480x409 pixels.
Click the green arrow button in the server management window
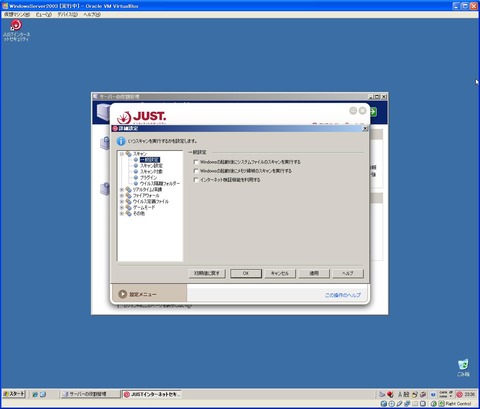pyautogui.click(x=373, y=112)
